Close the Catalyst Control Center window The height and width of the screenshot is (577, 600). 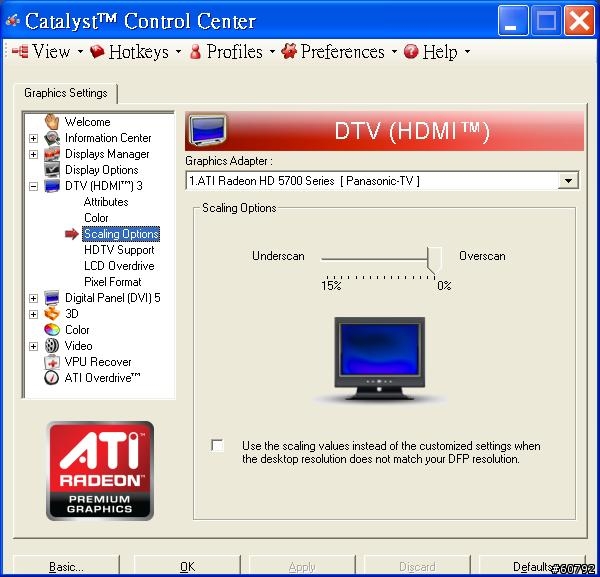pos(580,21)
